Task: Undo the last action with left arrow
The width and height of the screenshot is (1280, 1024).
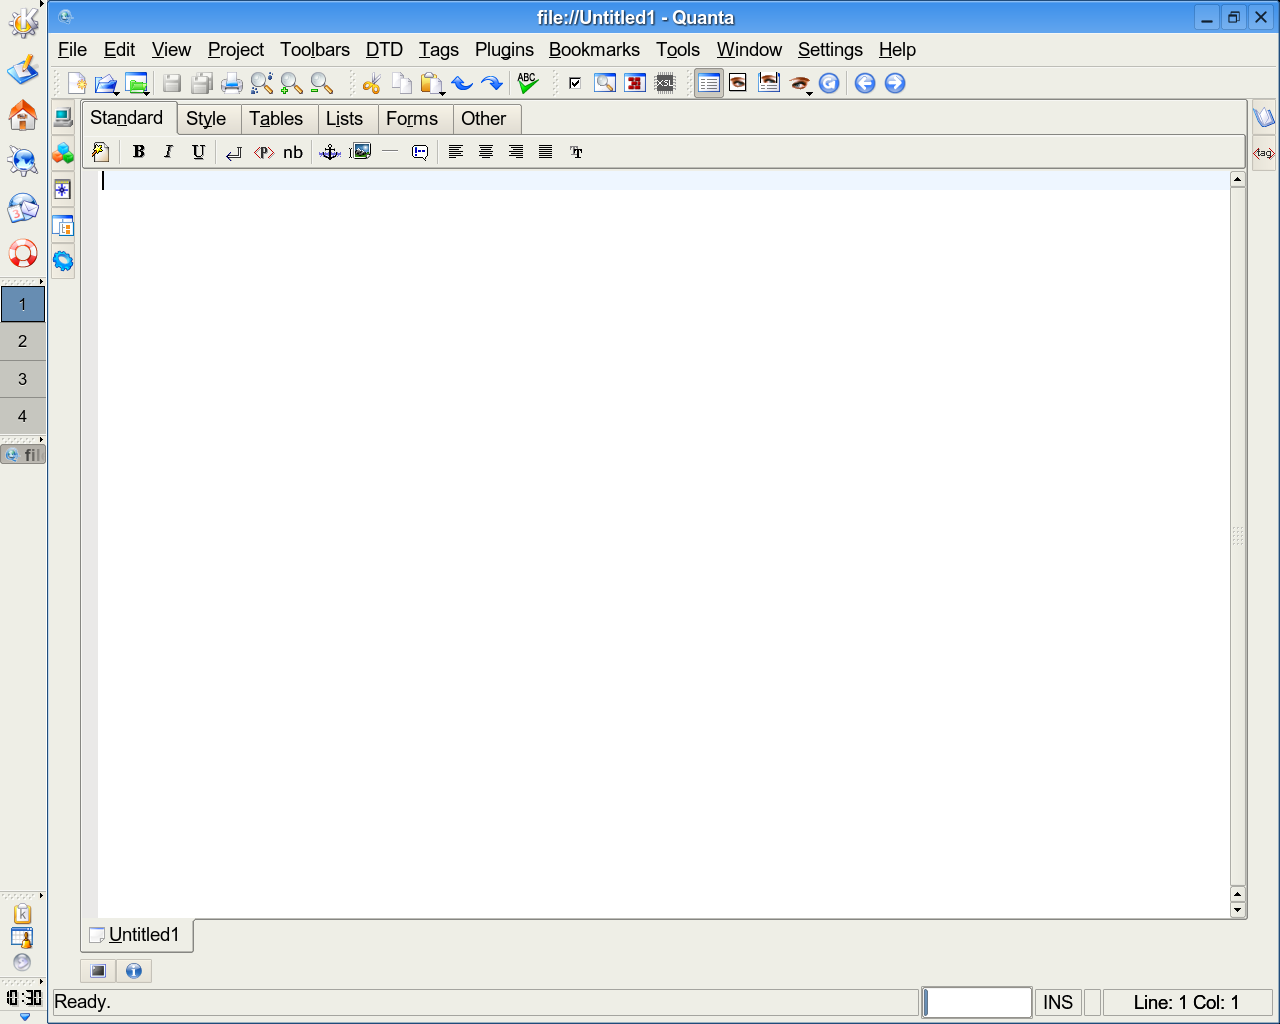Action: tap(462, 83)
